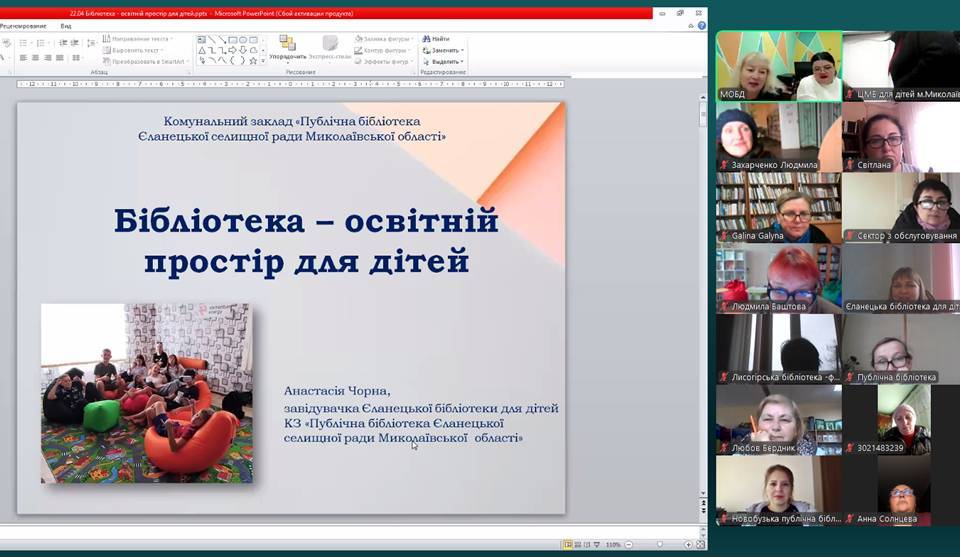Screen dimensions: 960x557
Task: Open the Заливка фигуры dropdown
Action: [413, 38]
